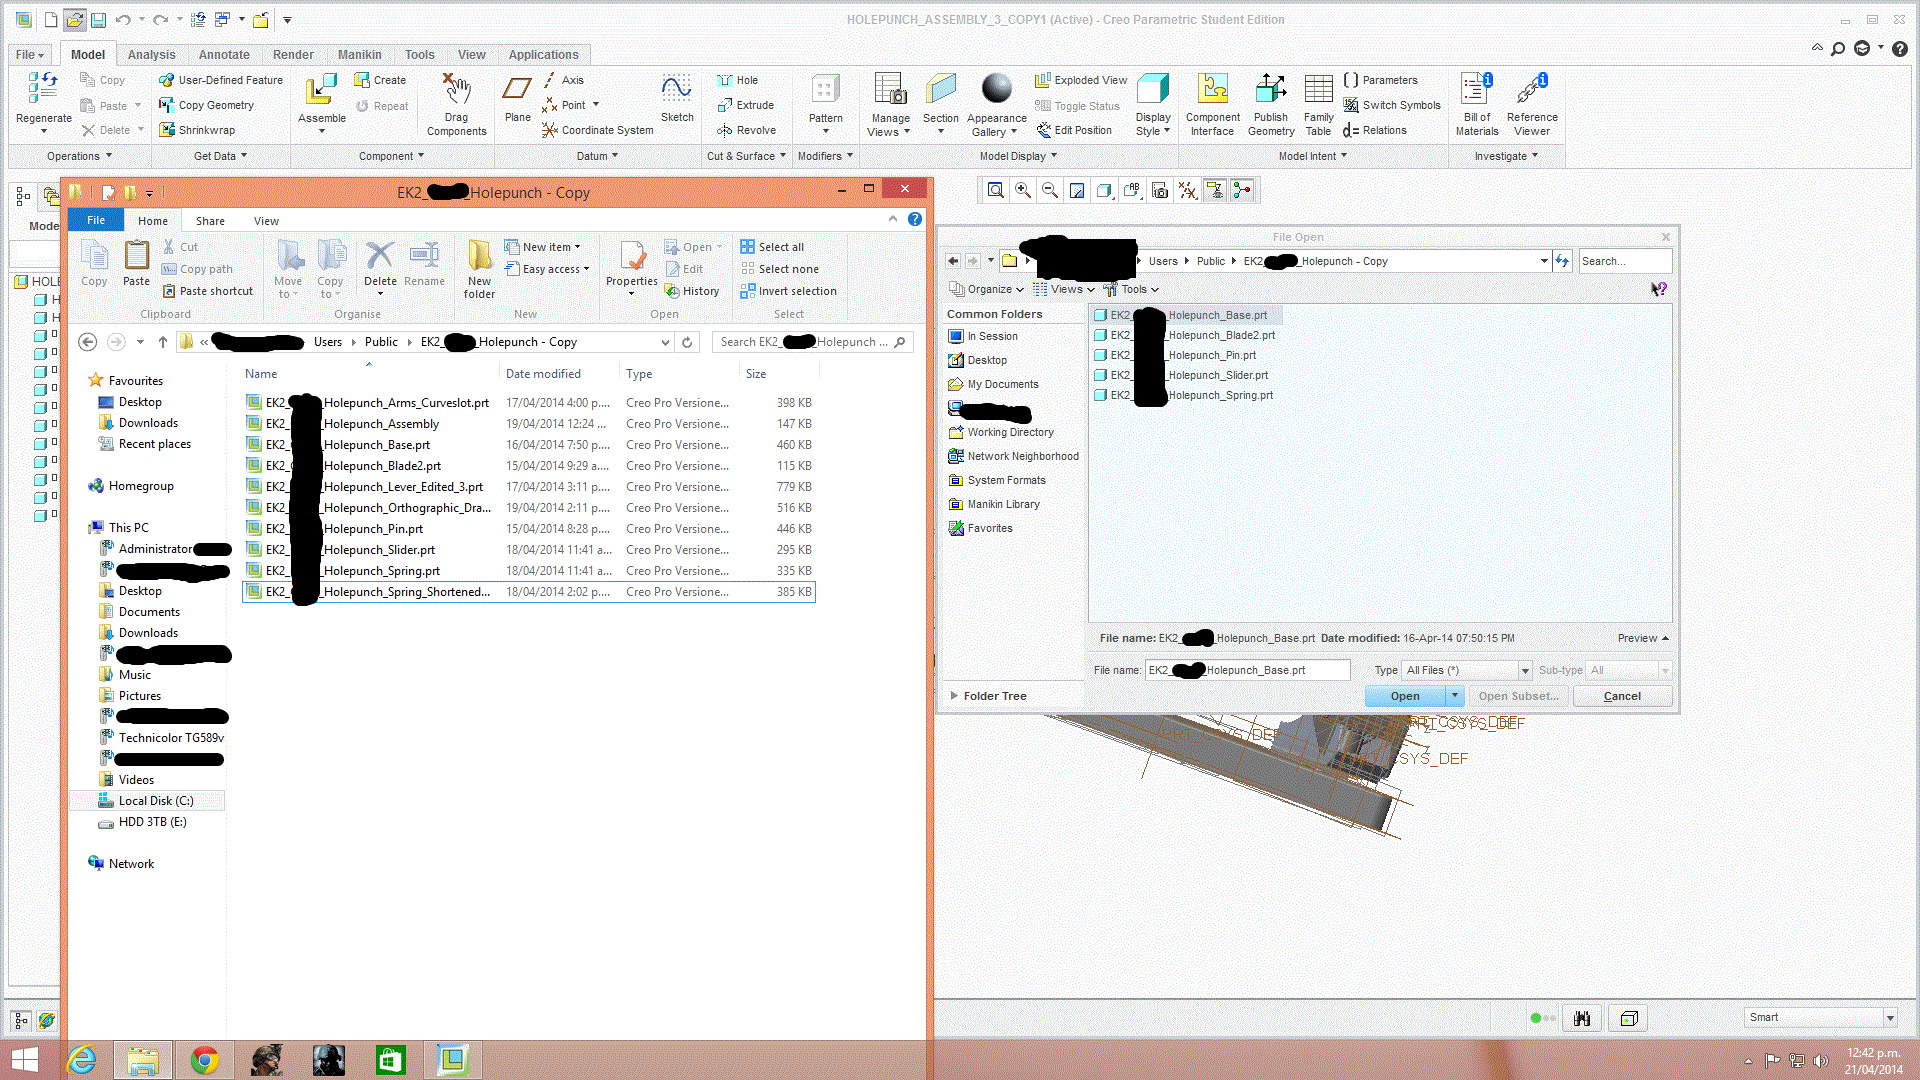Screen dimensions: 1920x1080
Task: Switch to the Analysis ribbon tab
Action: 152,54
